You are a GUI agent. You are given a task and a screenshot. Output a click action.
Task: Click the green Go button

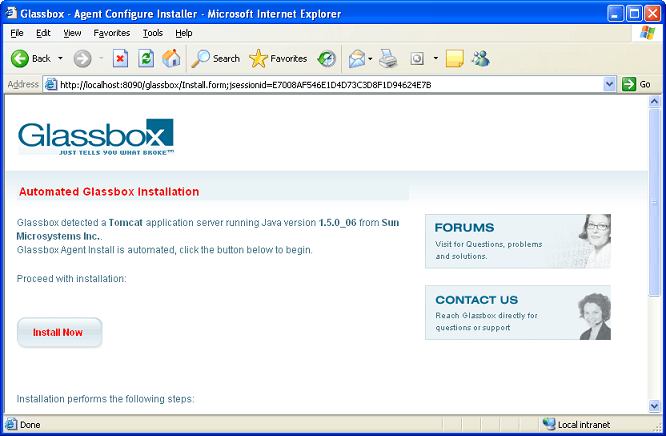point(636,85)
